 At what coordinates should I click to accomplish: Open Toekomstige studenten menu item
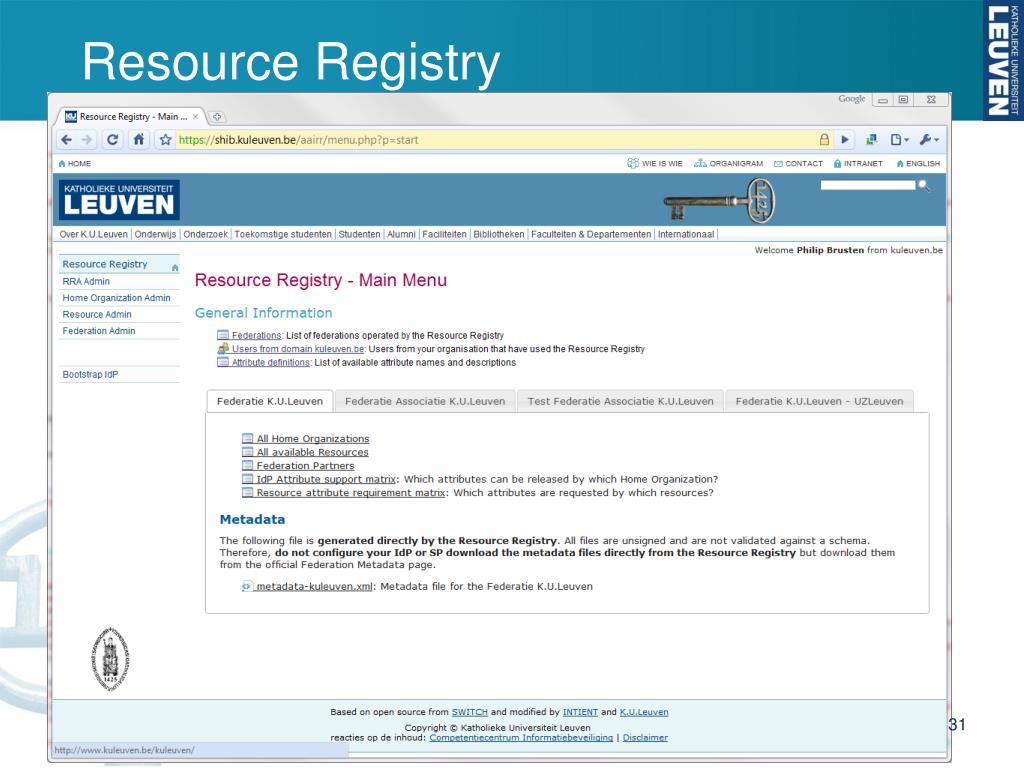(283, 234)
